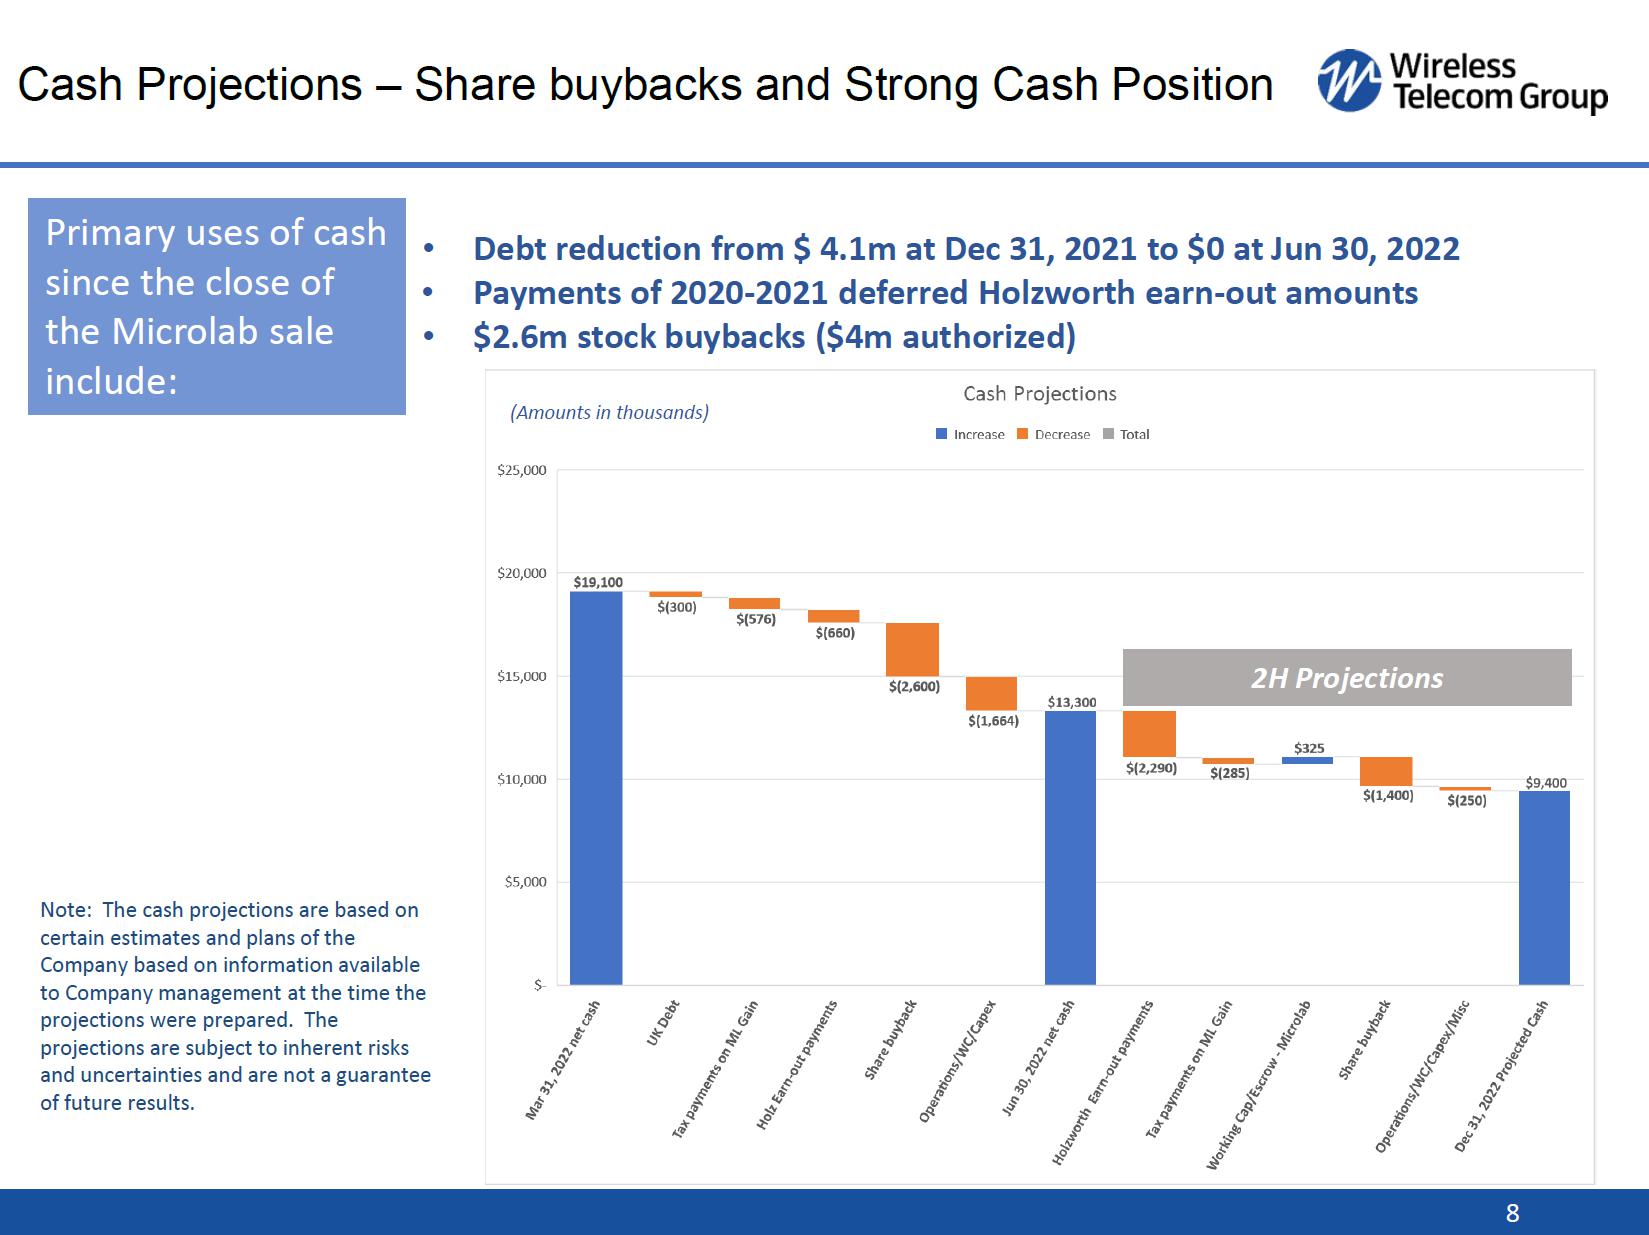This screenshot has width=1649, height=1235.
Task: Click the Debt reduction bullet text
Action: (965, 248)
